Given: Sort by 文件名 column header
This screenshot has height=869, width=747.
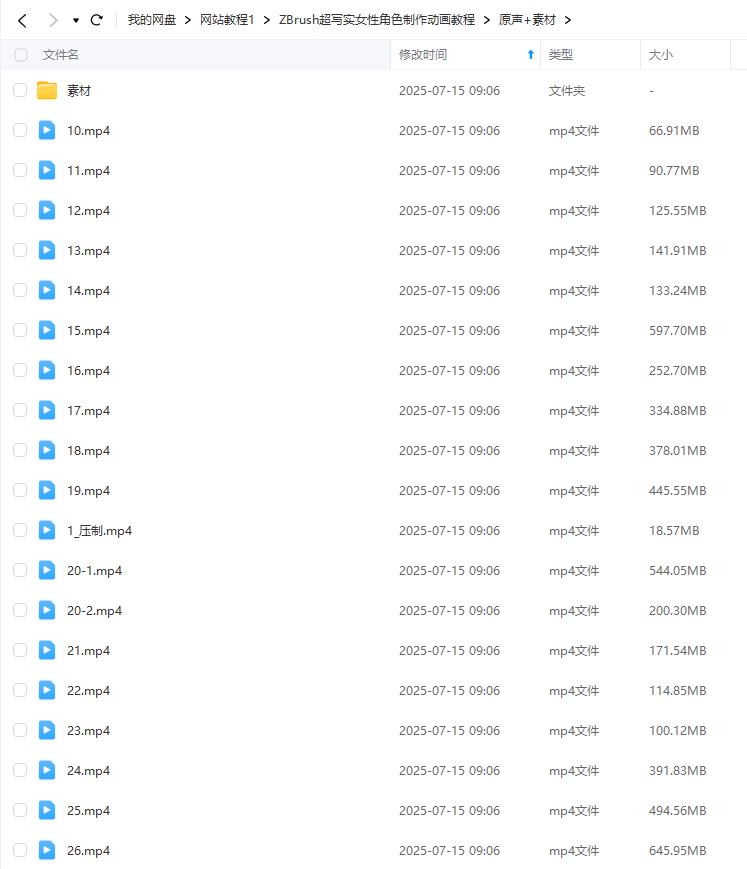Looking at the screenshot, I should pyautogui.click(x=60, y=55).
